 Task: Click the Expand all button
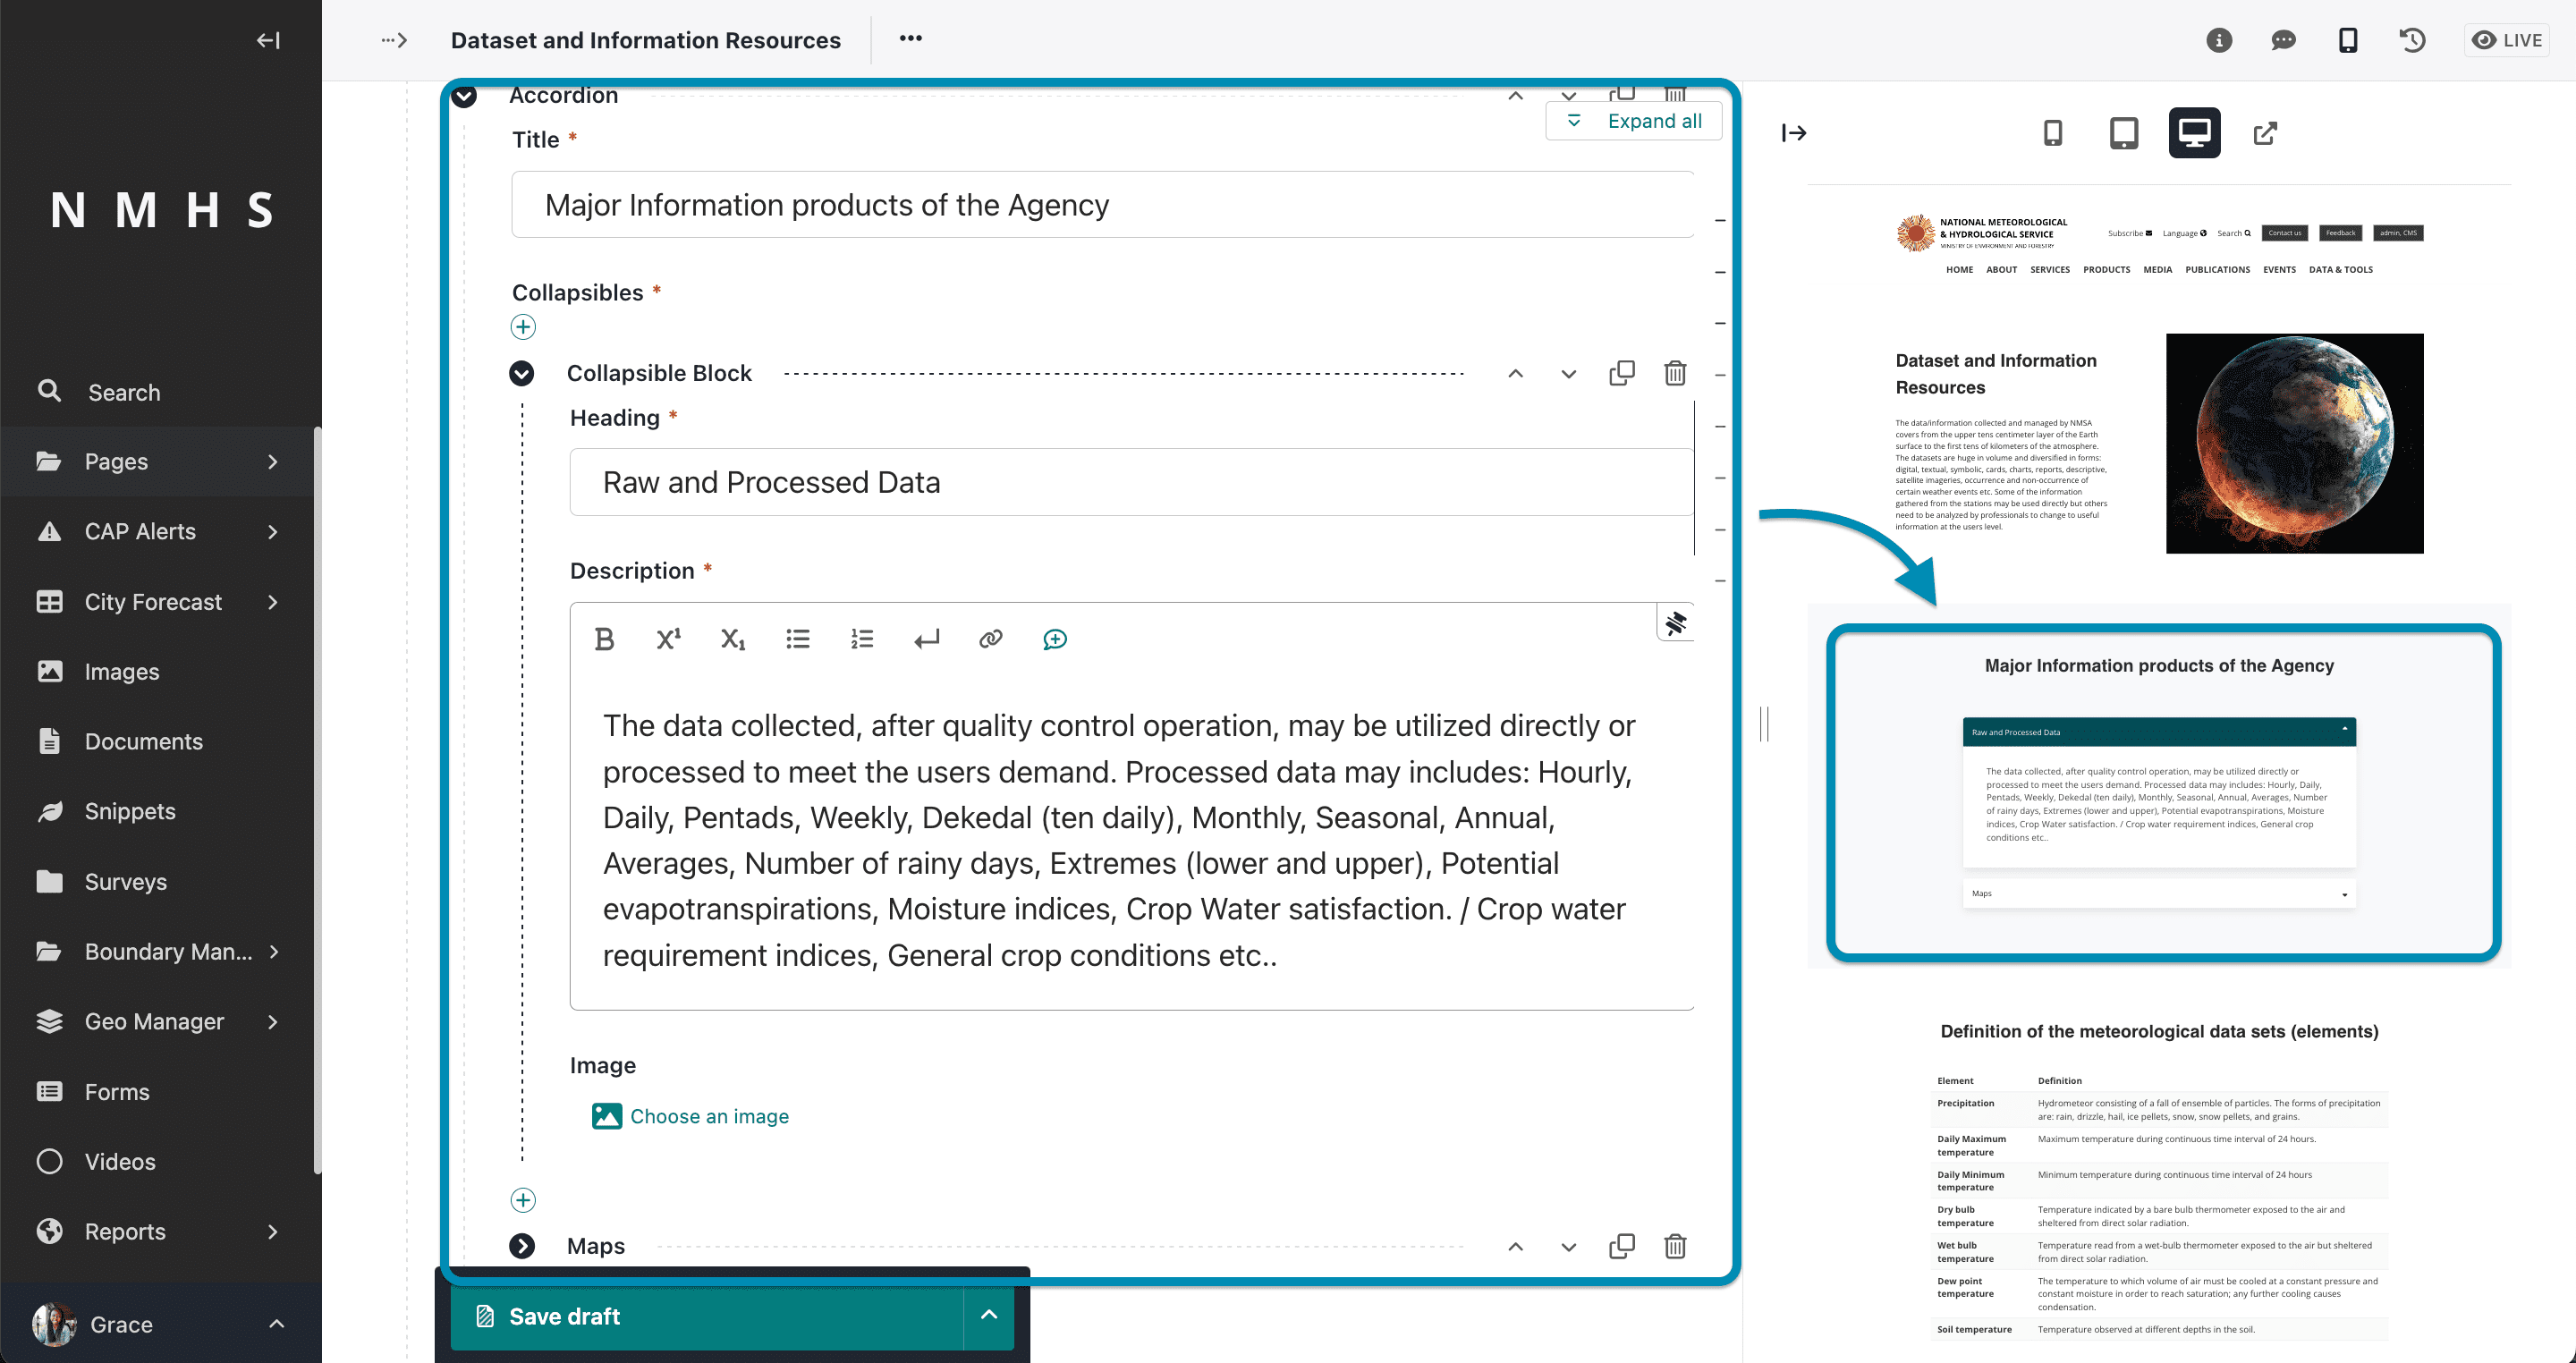(x=1633, y=121)
